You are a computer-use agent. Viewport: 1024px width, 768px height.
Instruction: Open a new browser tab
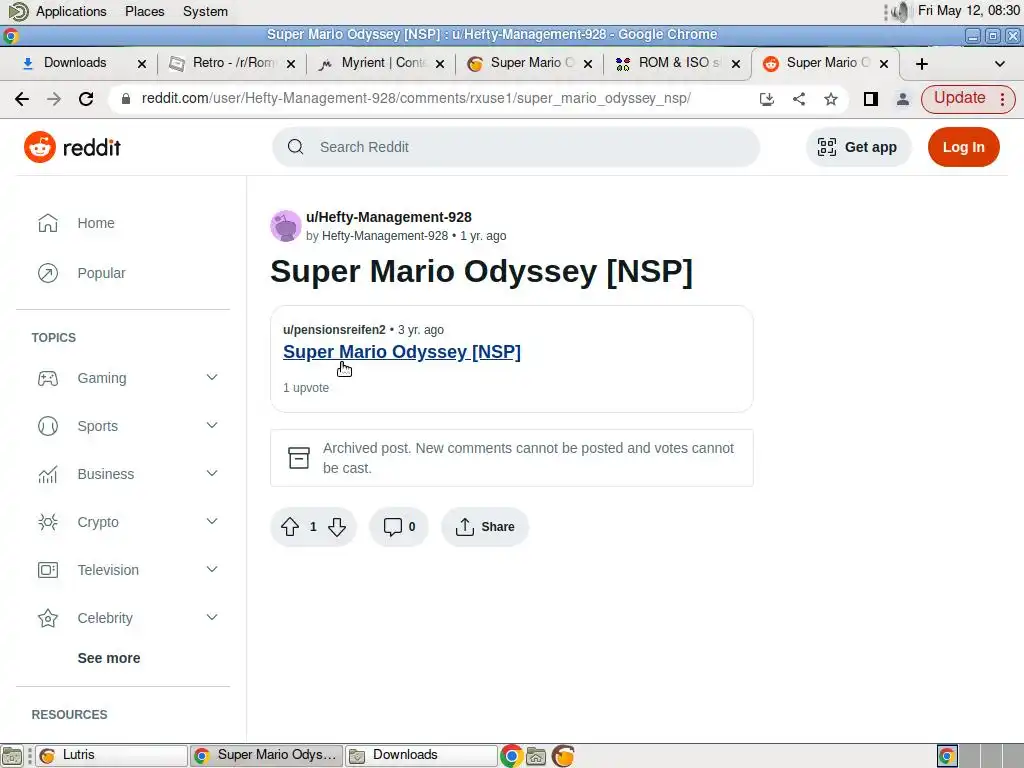921,63
